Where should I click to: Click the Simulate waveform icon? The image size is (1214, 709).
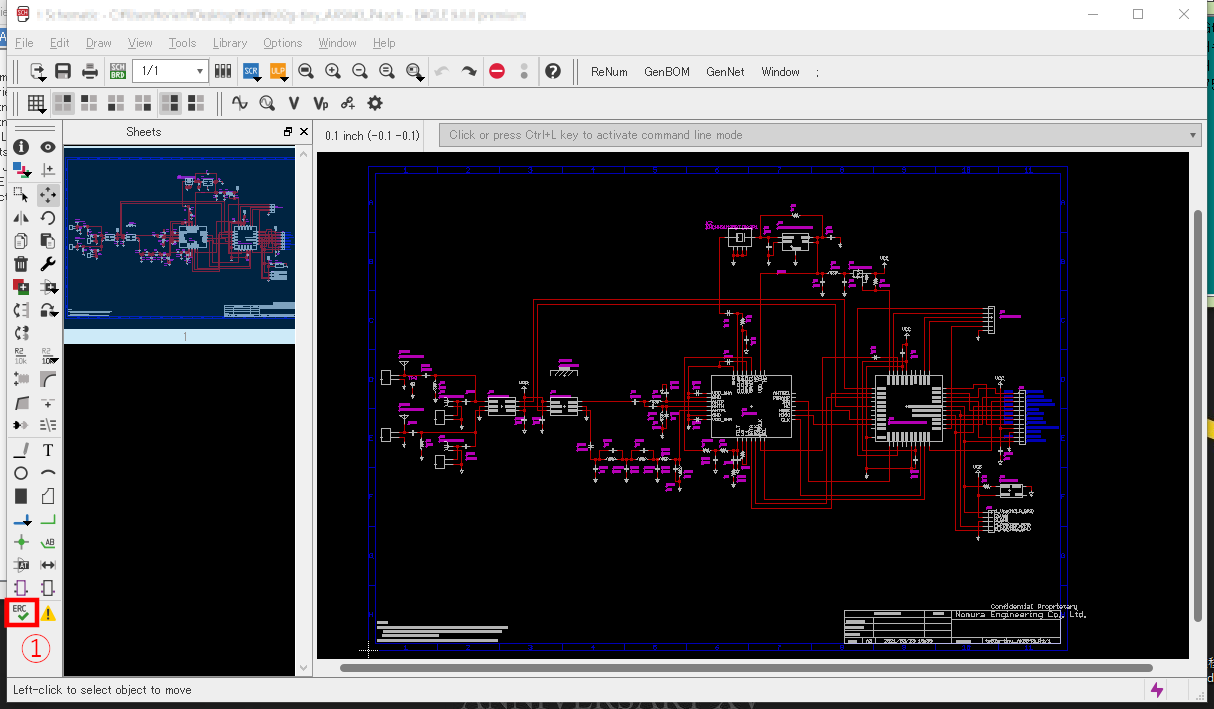click(x=239, y=102)
